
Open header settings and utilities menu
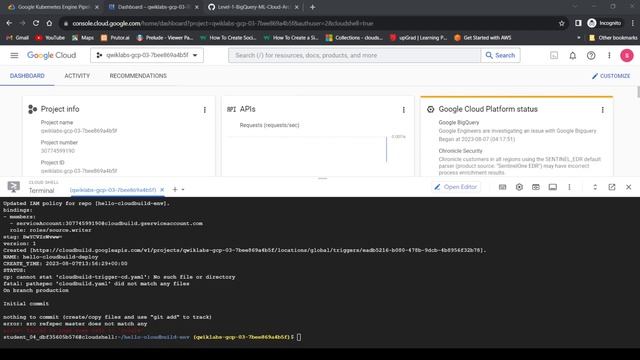(609, 55)
